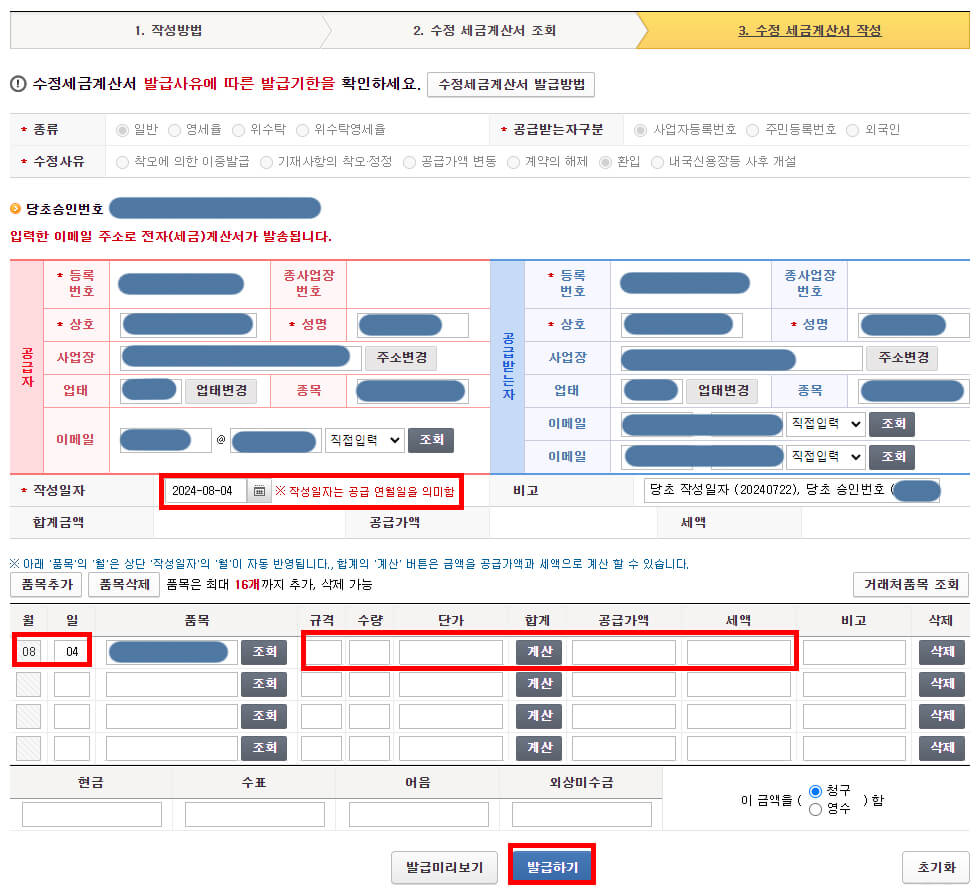Viewport: 980px width, 888px height.
Task: Change supplier address via 주소변경
Action: [400, 357]
